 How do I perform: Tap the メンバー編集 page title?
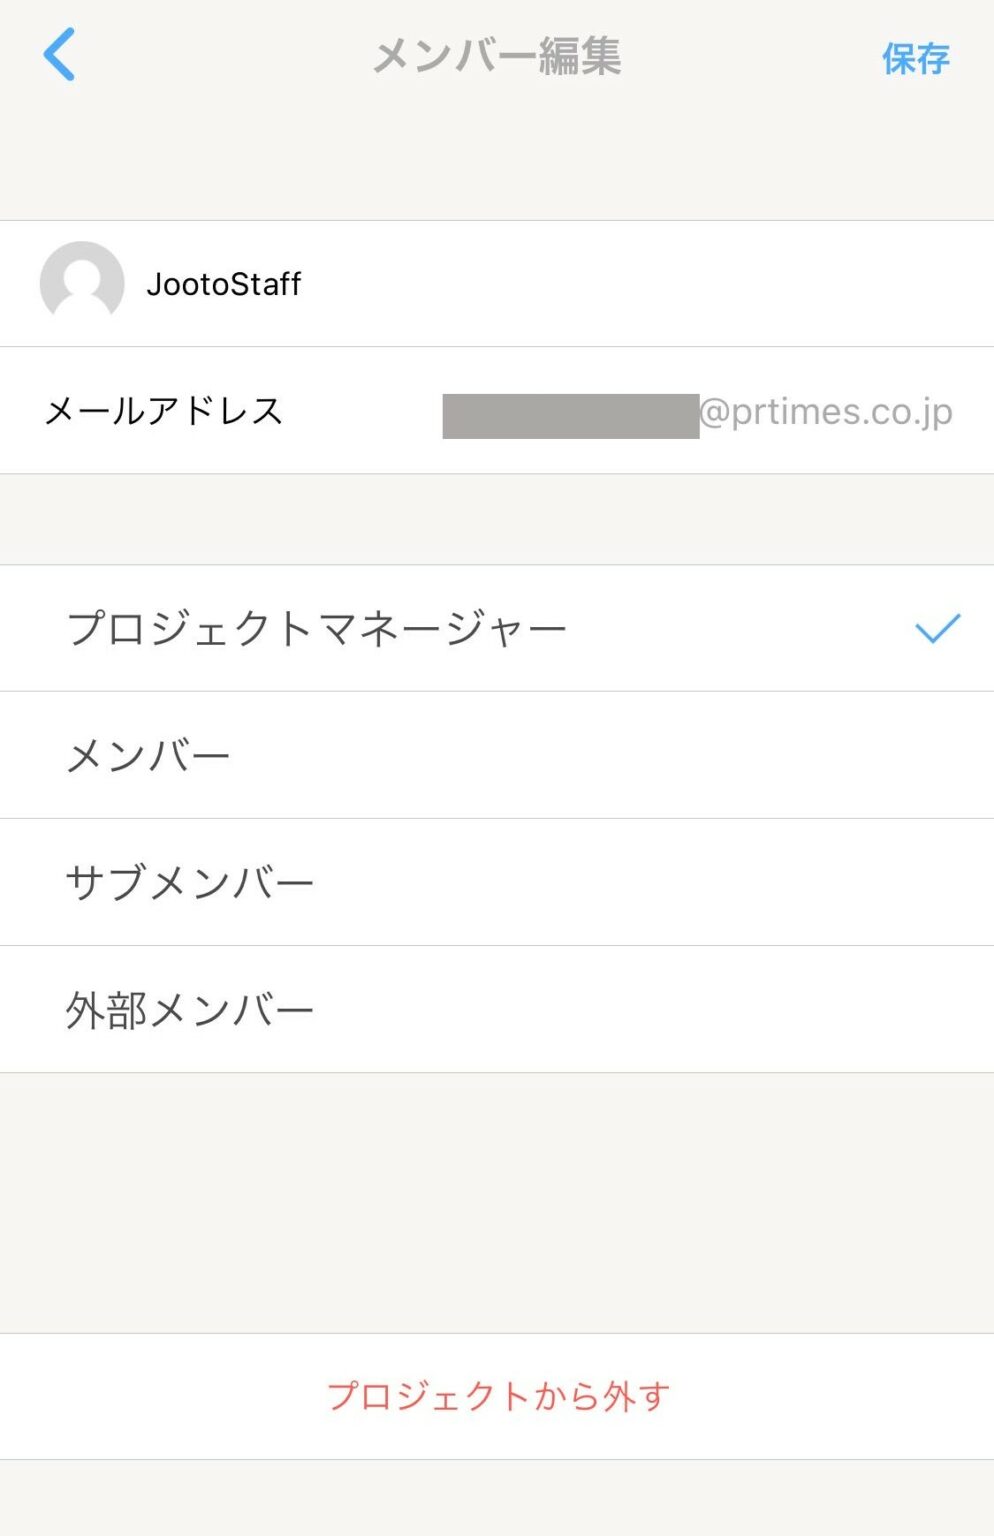pyautogui.click(x=497, y=56)
